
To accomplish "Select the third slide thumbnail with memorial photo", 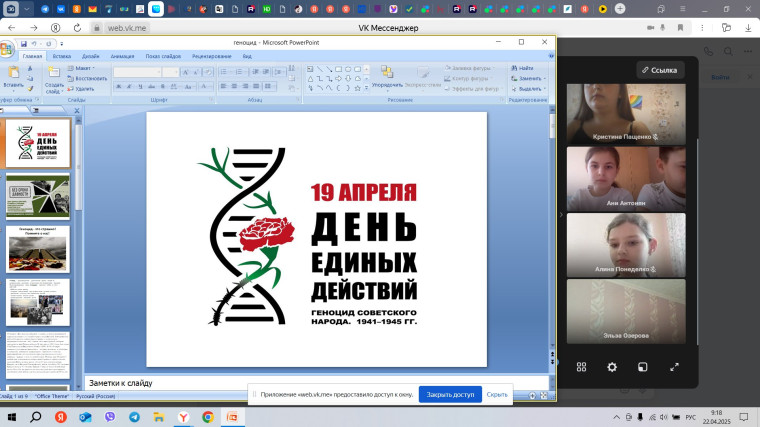I will click(38, 249).
